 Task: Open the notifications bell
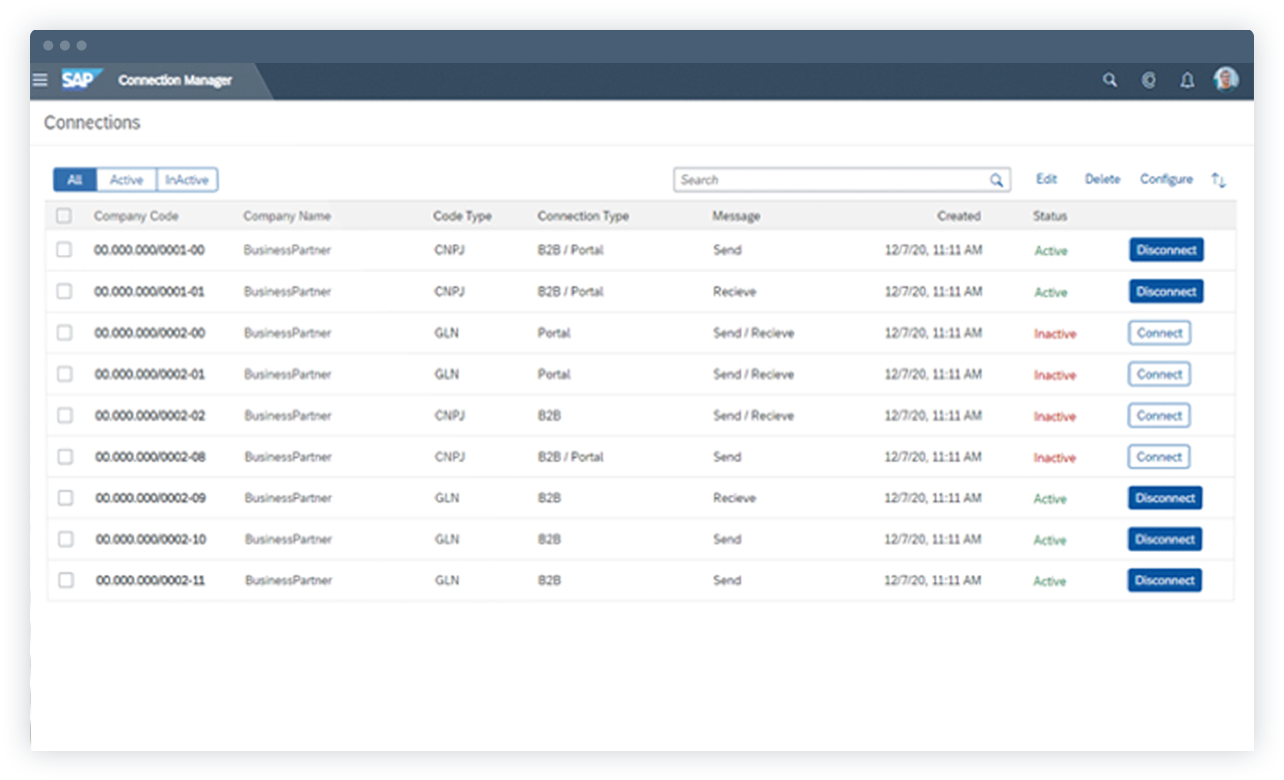(1187, 80)
